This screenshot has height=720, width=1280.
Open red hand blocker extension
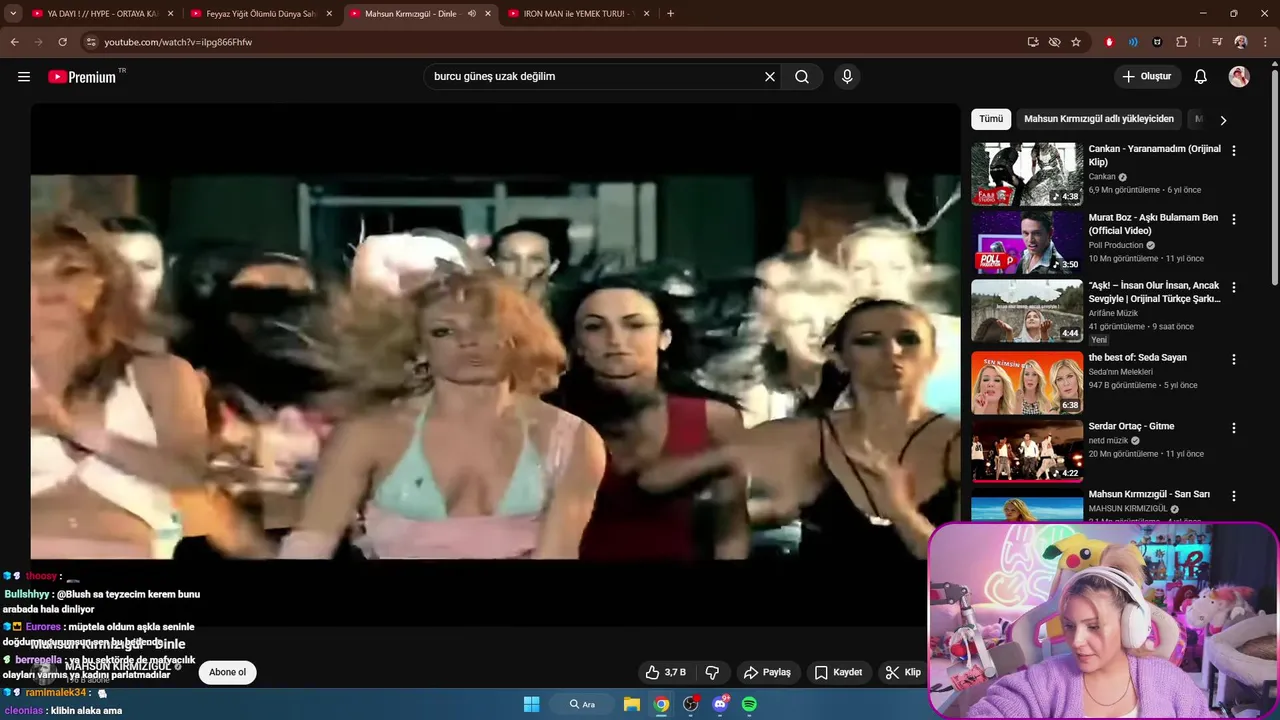[1109, 42]
